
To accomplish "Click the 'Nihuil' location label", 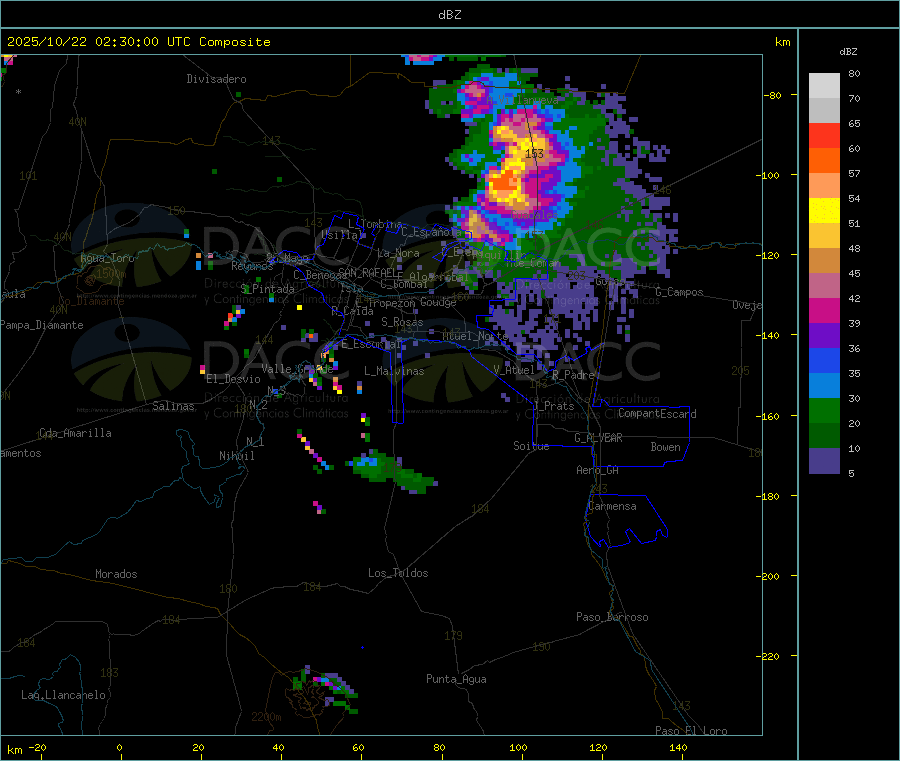I will click(236, 456).
